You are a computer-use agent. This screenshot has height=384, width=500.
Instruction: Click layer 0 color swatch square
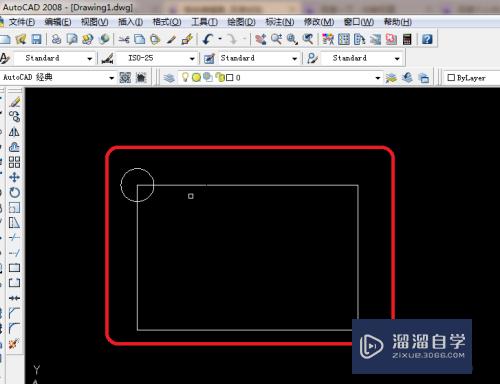(229, 78)
